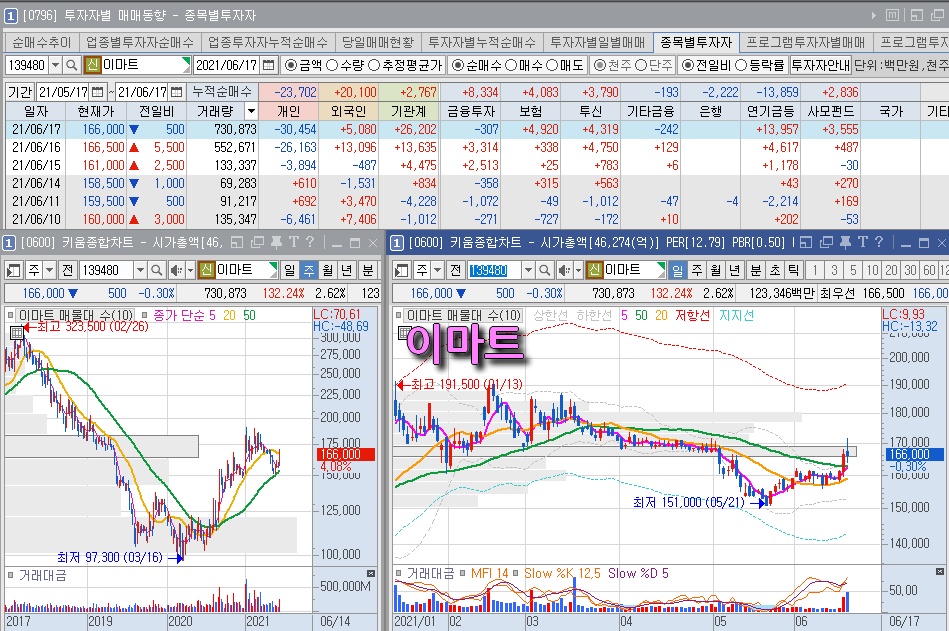Switch to 순매수추이 tab
The width and height of the screenshot is (949, 631).
pyautogui.click(x=41, y=42)
